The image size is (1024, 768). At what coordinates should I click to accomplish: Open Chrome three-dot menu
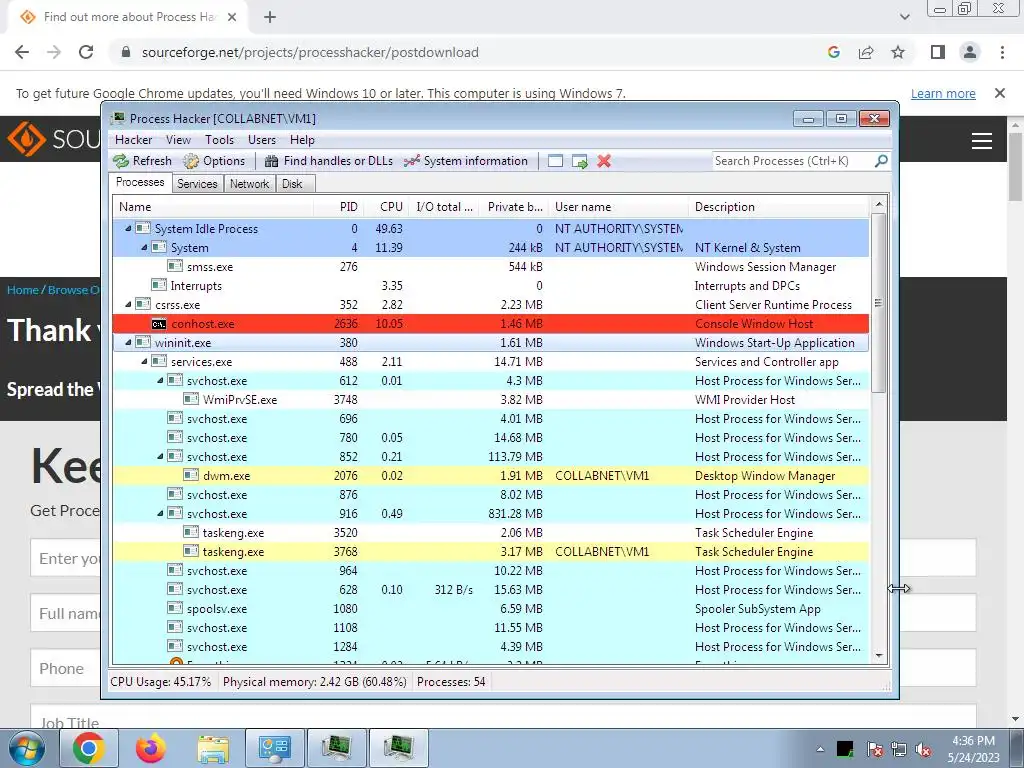(1002, 52)
